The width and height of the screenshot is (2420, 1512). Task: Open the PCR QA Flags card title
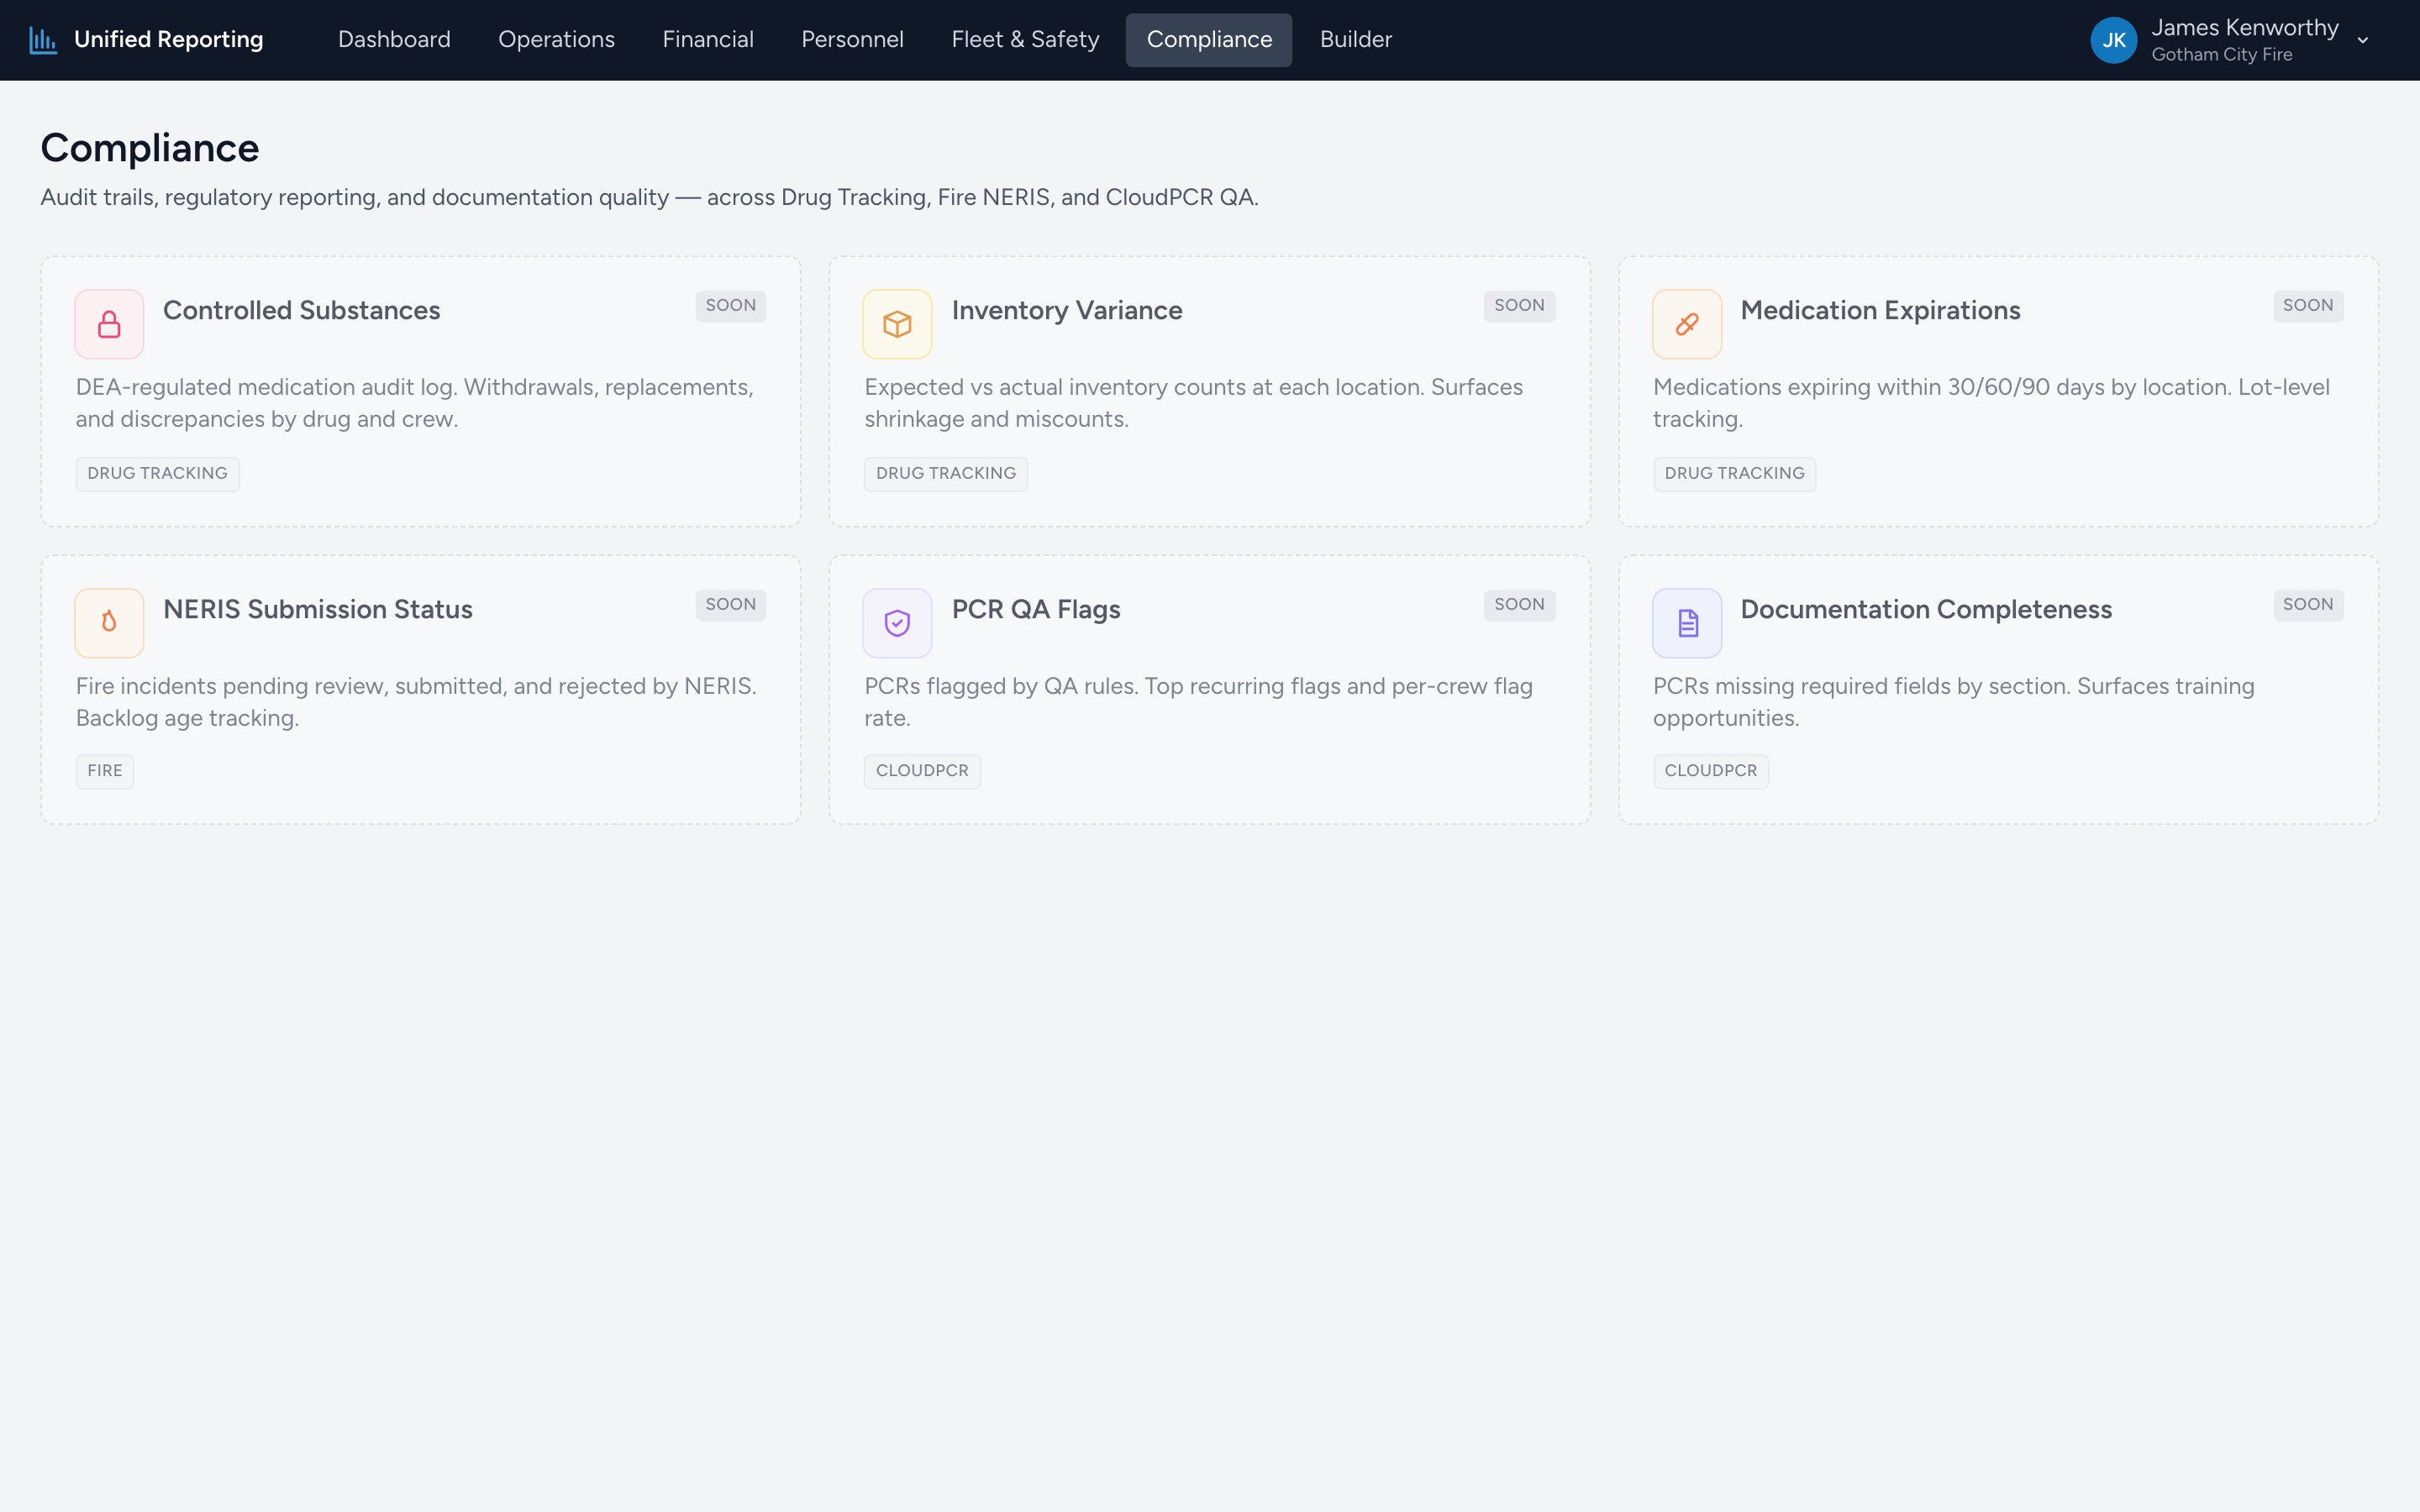pyautogui.click(x=1036, y=610)
